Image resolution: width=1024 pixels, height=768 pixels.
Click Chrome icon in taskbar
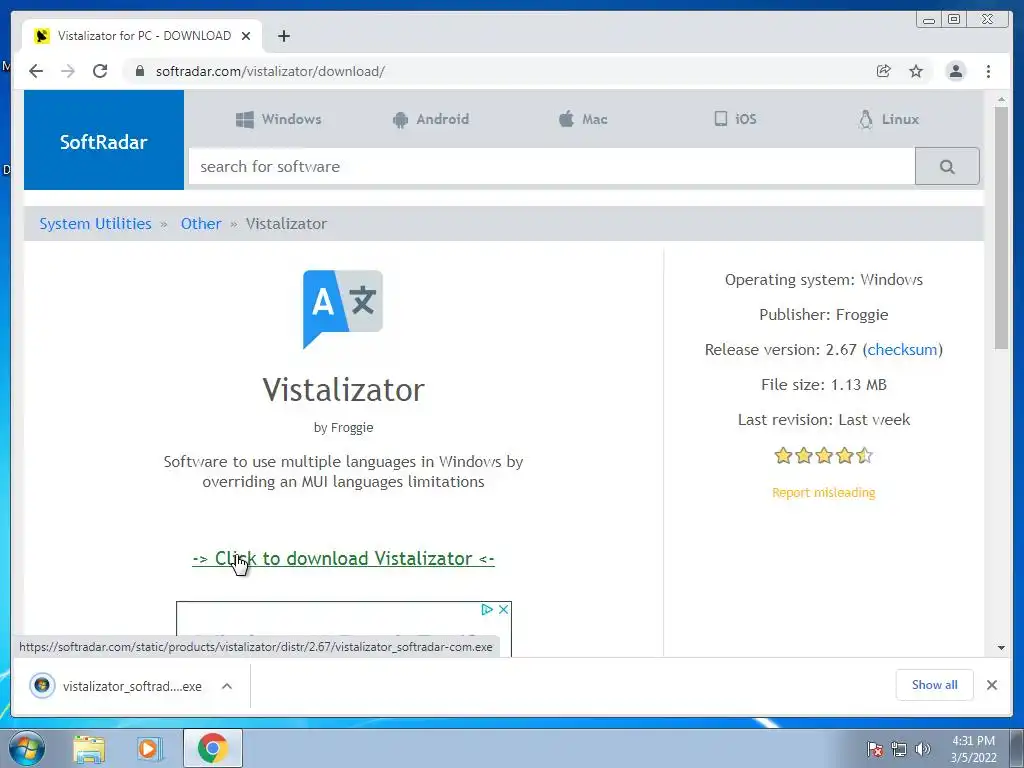click(212, 748)
